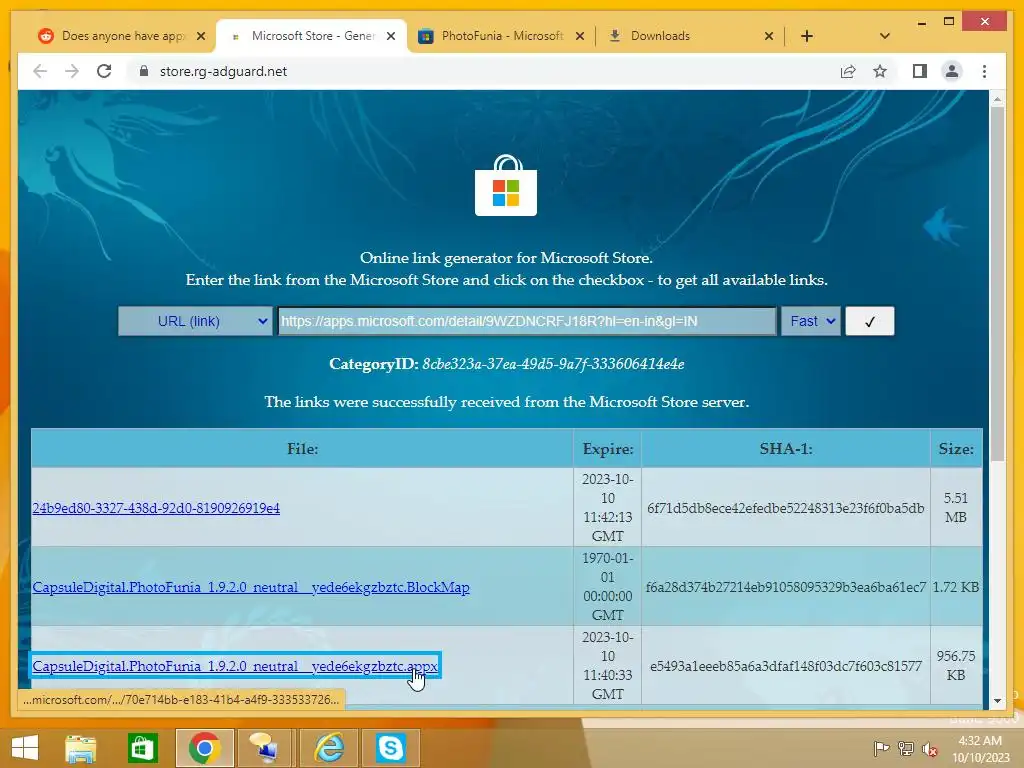
Task: View site security lock information
Action: click(144, 71)
